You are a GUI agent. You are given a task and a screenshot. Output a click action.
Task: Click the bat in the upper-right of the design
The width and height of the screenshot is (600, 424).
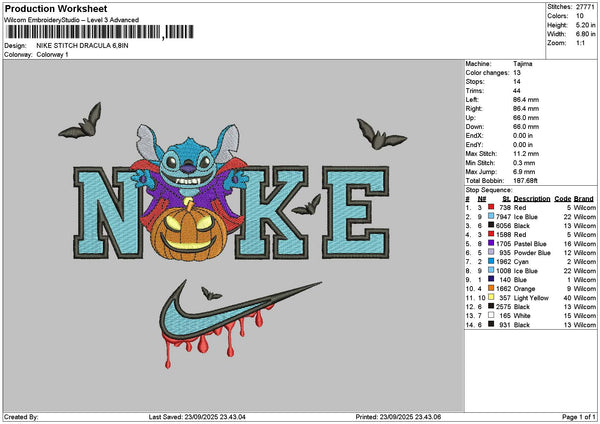pyautogui.click(x=379, y=134)
